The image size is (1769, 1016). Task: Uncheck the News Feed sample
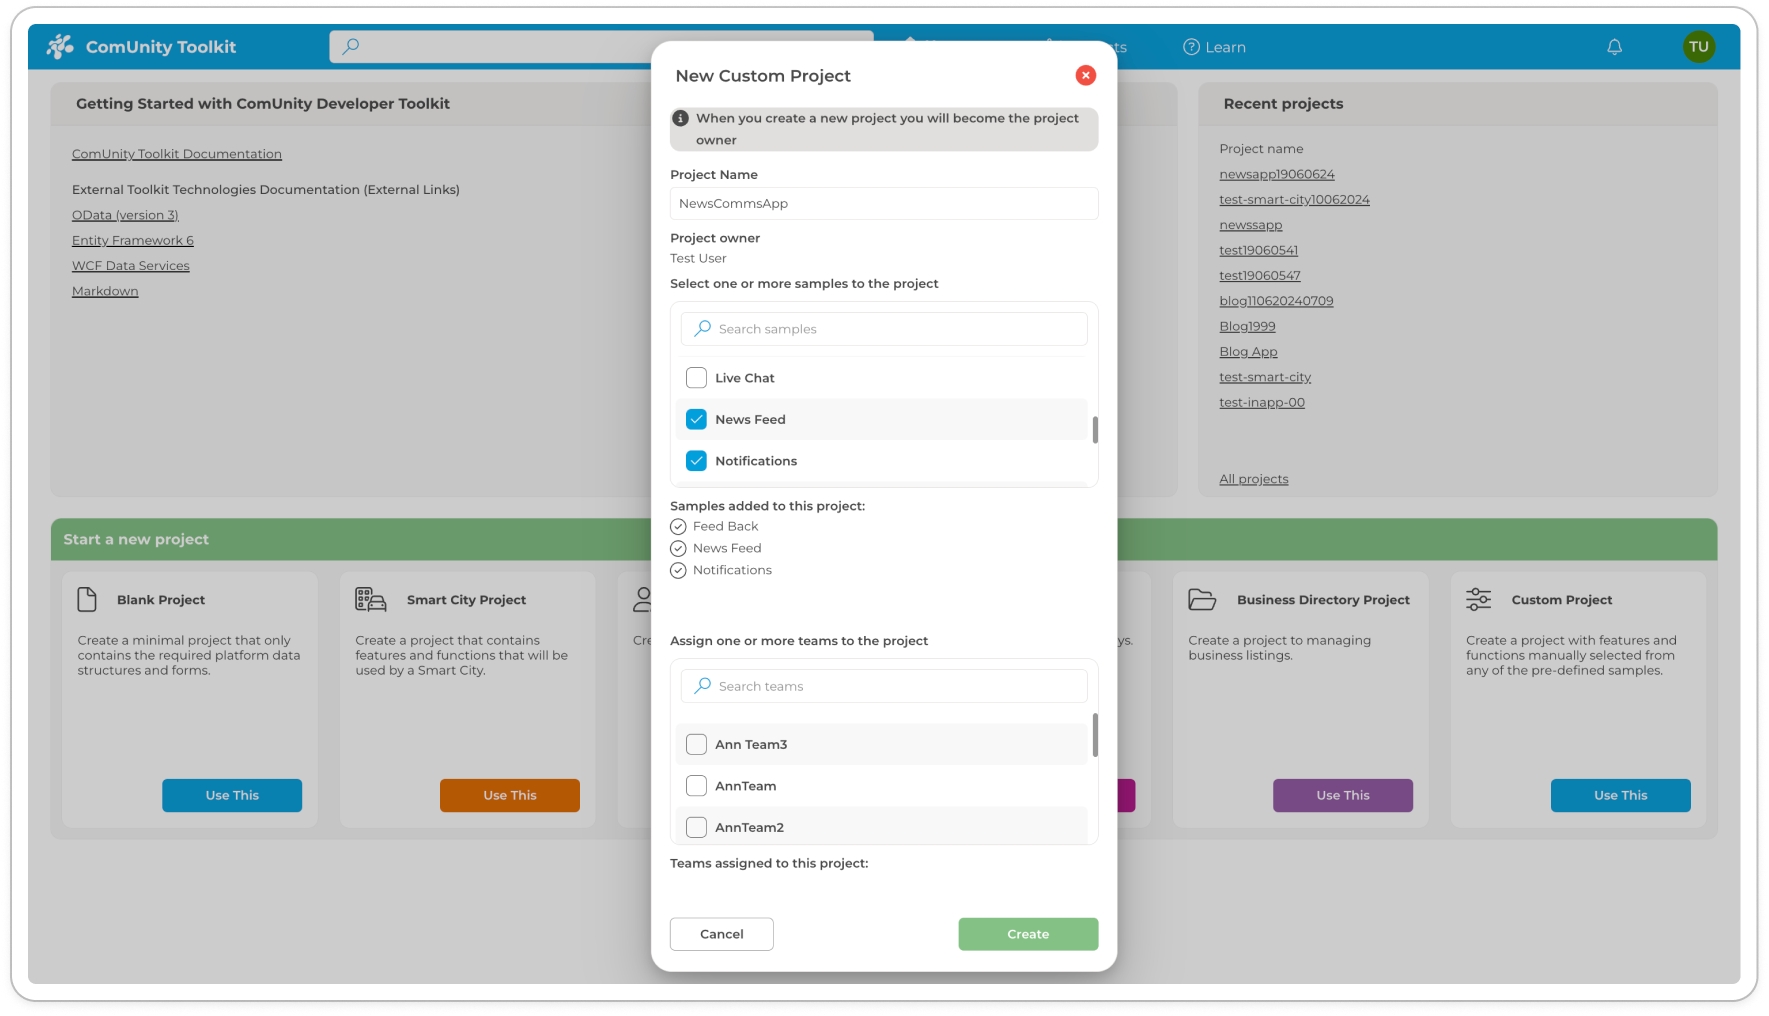pos(696,420)
